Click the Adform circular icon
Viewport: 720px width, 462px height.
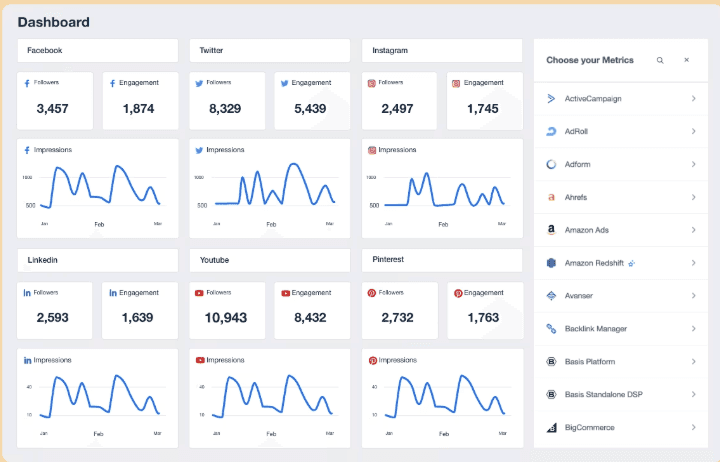click(551, 164)
